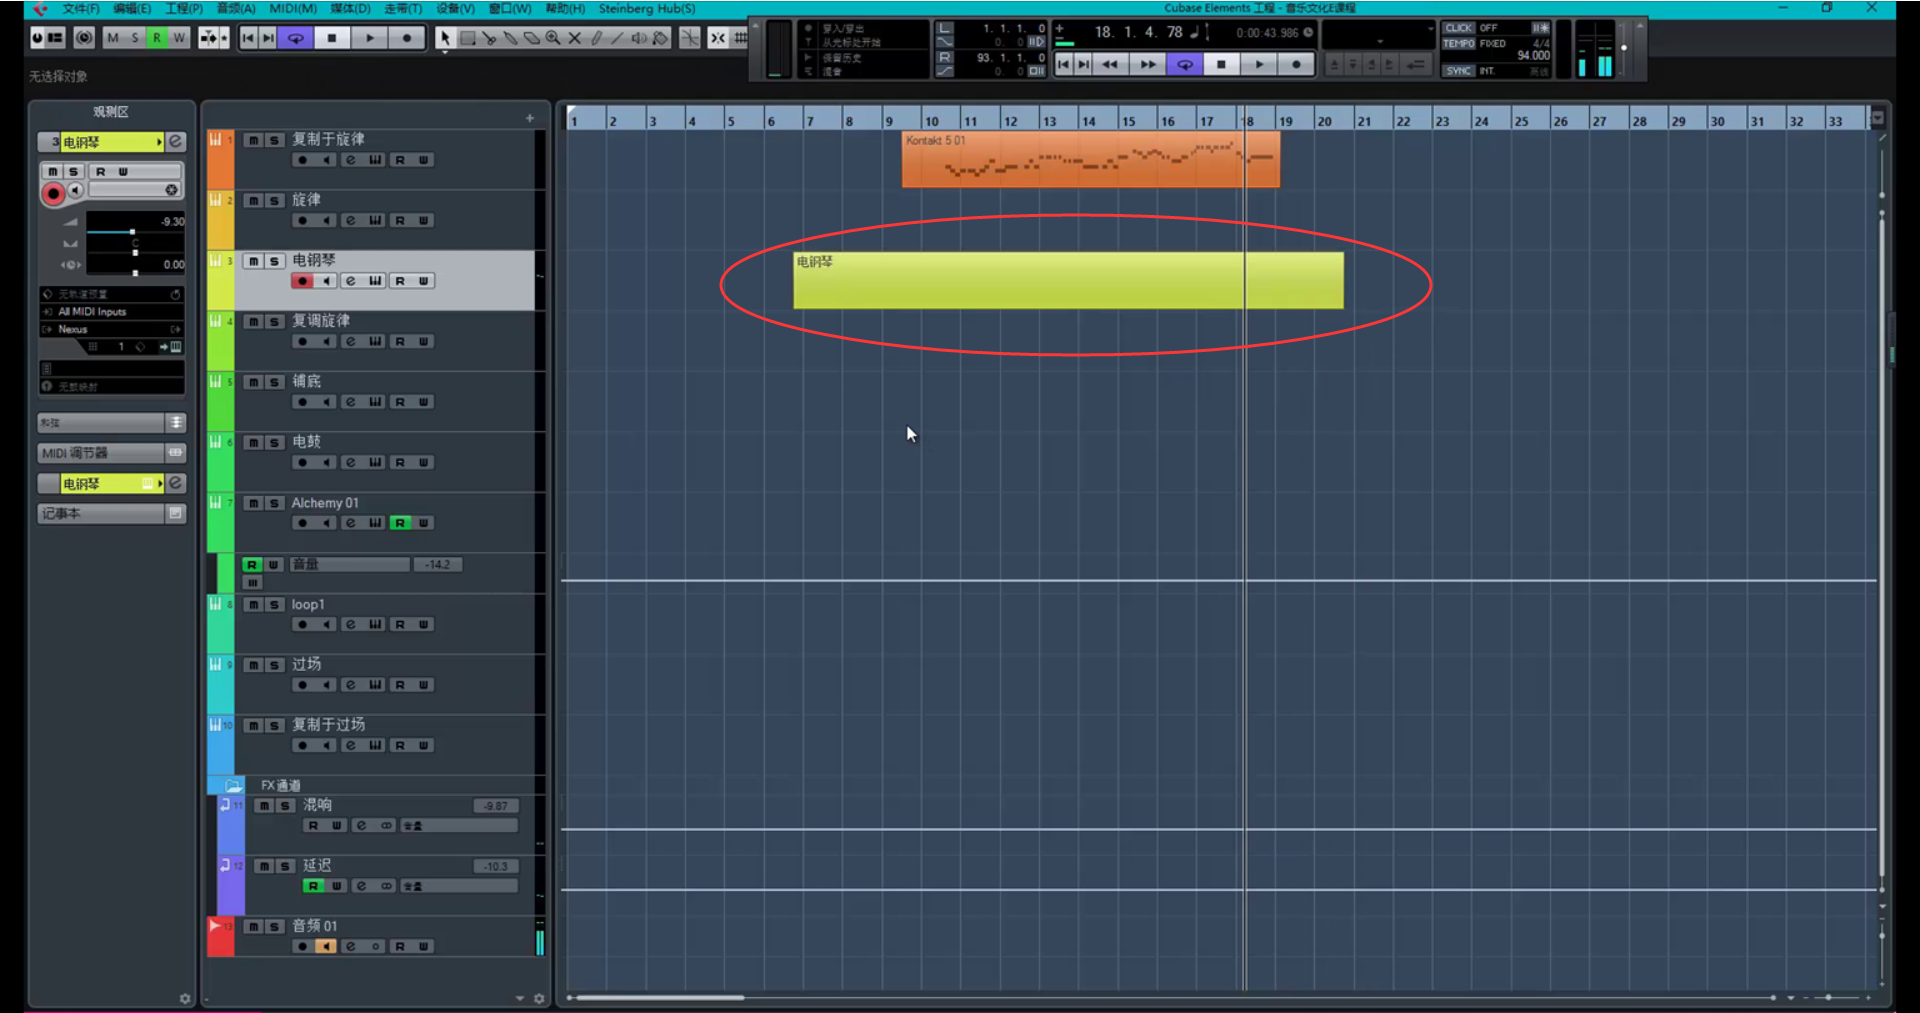This screenshot has width=1920, height=1013.
Task: Open the track preset selector 无轨道预置
Action: coord(111,294)
